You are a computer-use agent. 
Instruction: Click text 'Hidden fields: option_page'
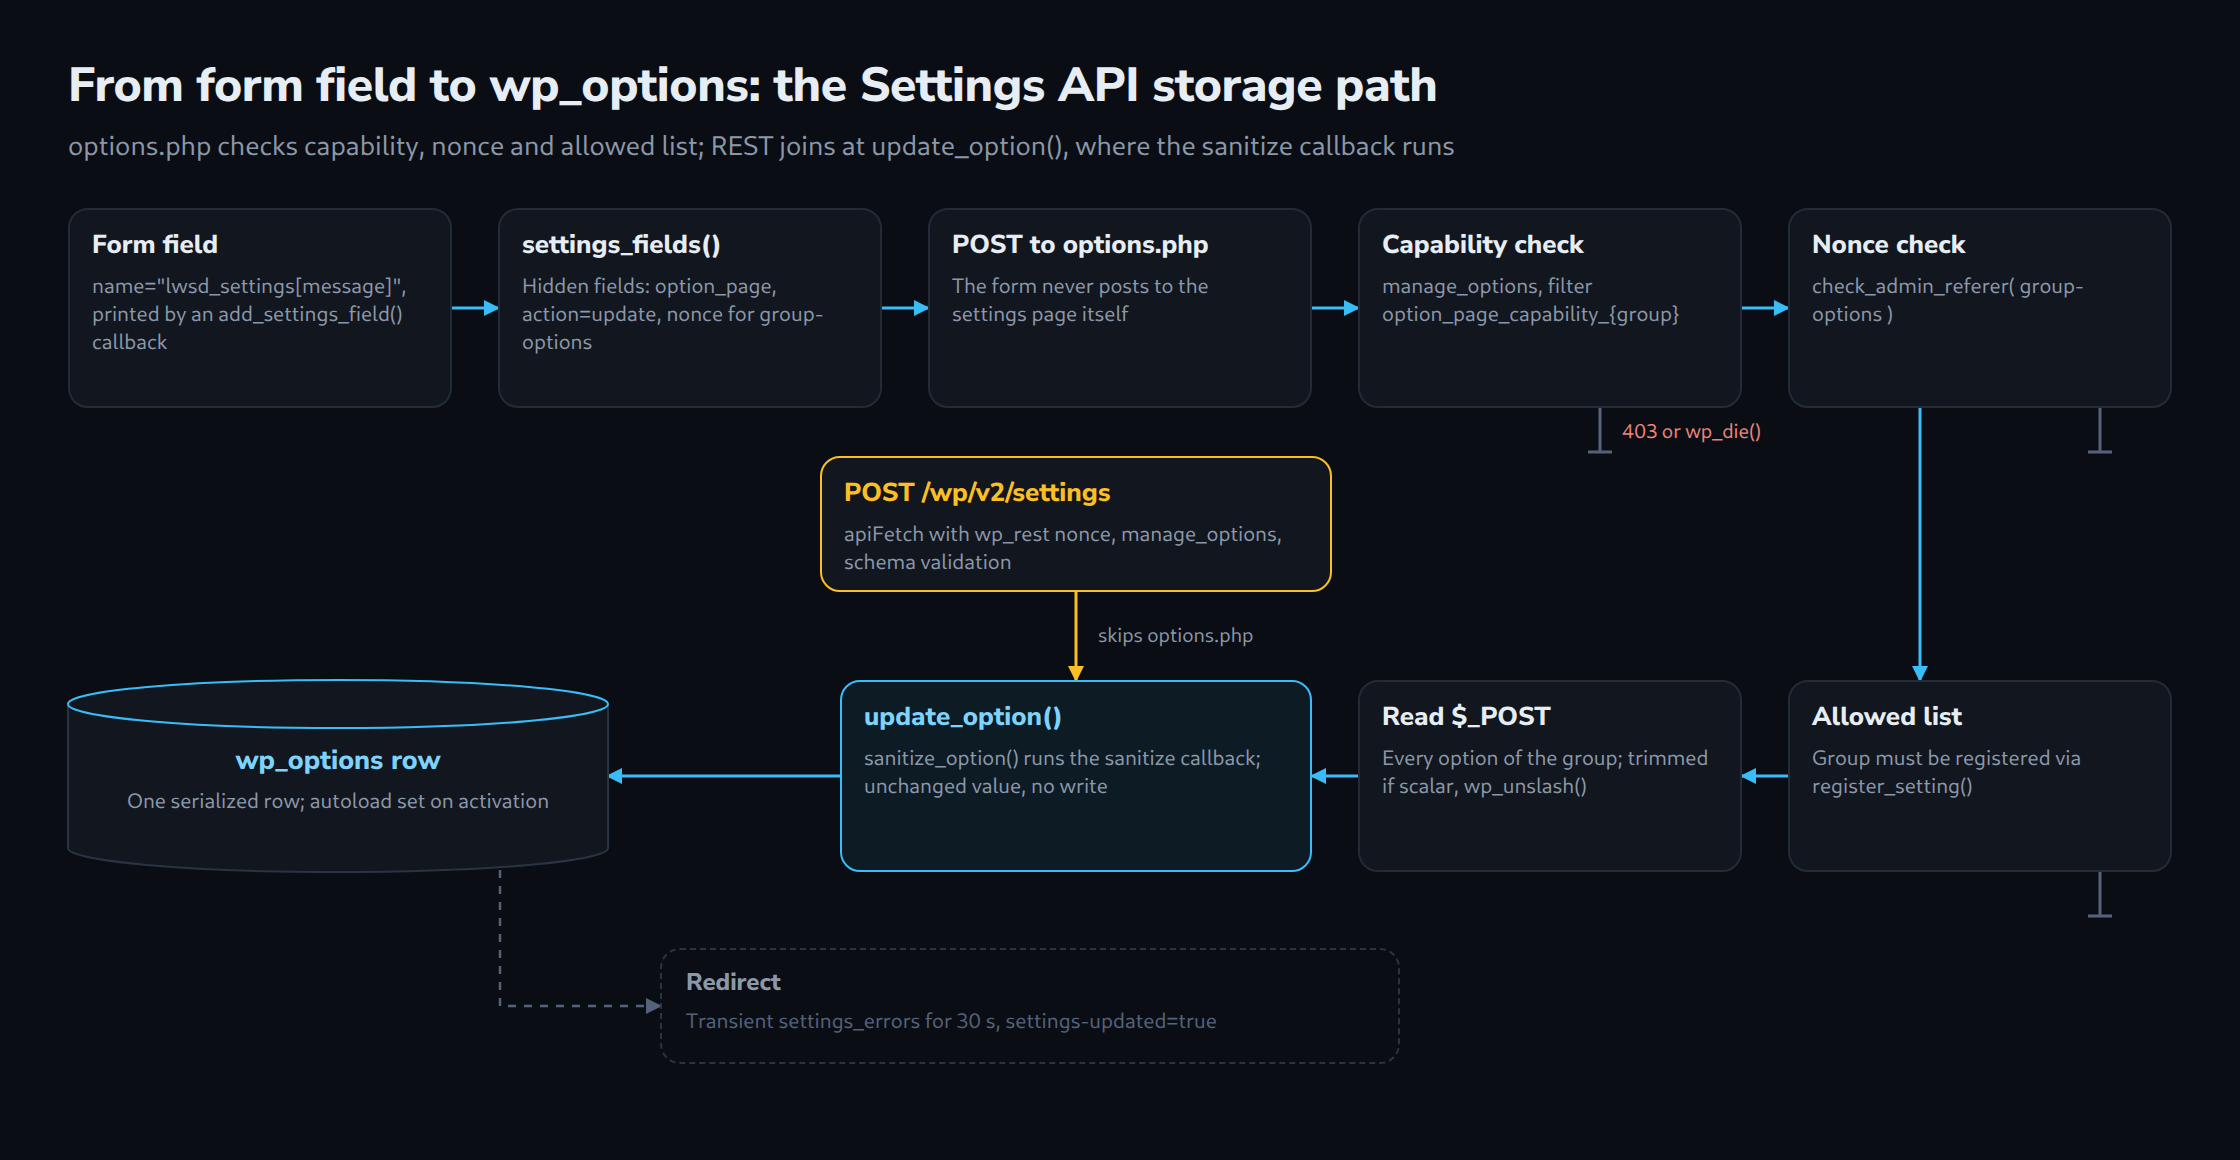pyautogui.click(x=649, y=286)
